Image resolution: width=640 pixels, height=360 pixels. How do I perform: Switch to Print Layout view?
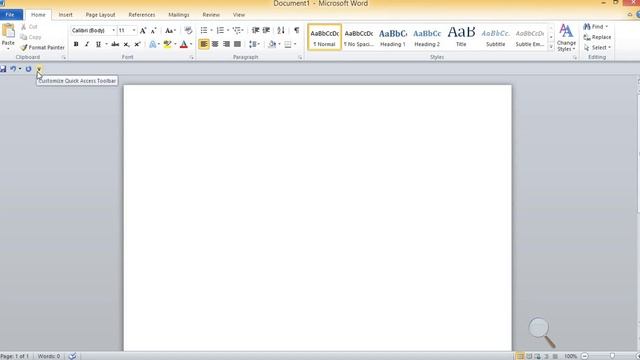pos(520,356)
